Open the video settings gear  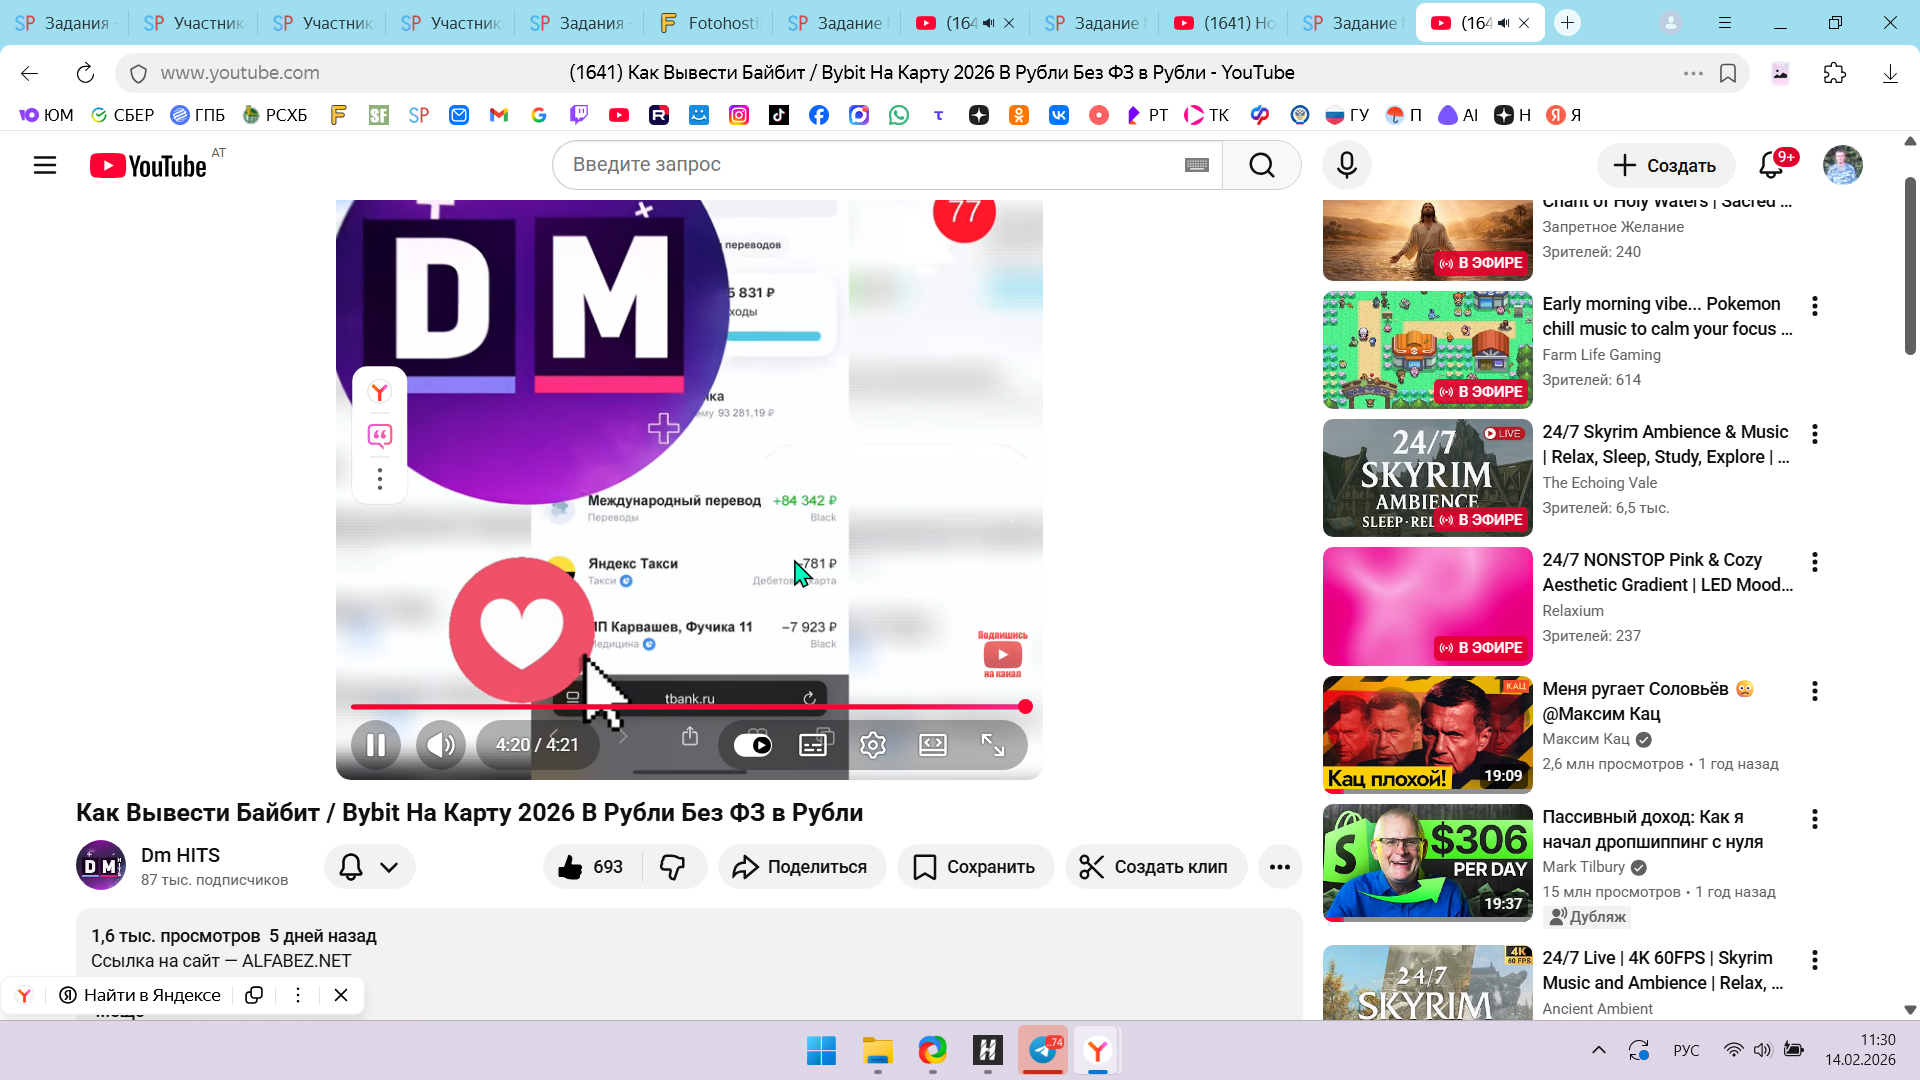873,745
